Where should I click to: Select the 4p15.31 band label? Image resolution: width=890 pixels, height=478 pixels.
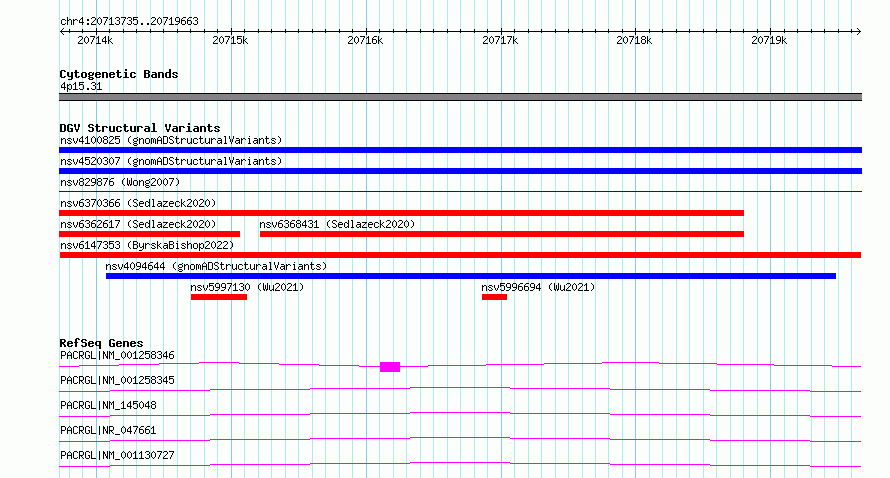(81, 86)
